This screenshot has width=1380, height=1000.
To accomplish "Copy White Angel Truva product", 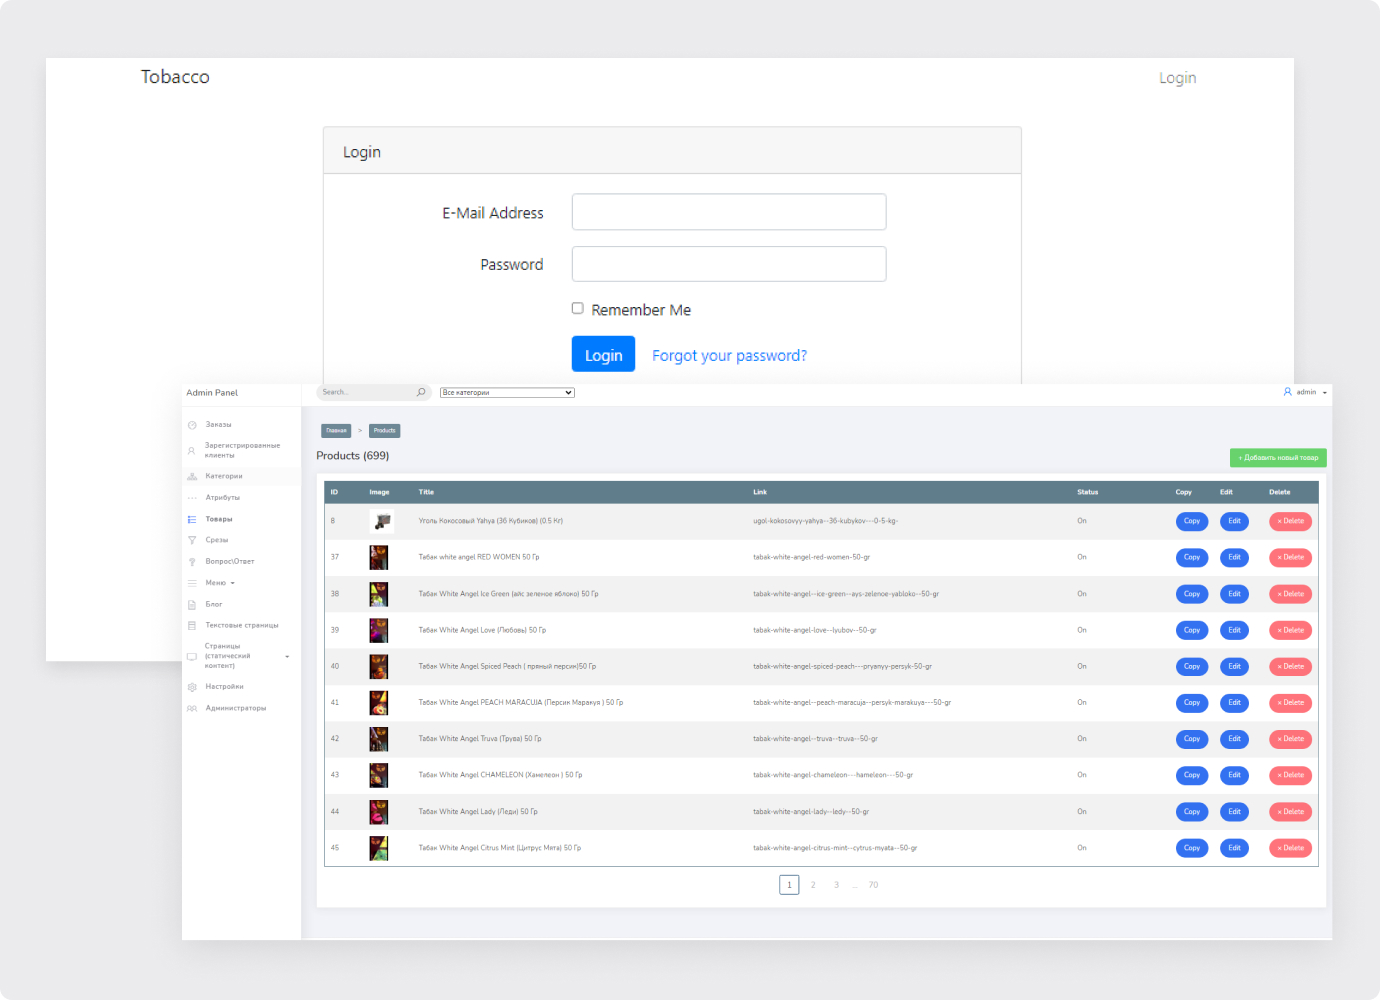I will (x=1192, y=739).
